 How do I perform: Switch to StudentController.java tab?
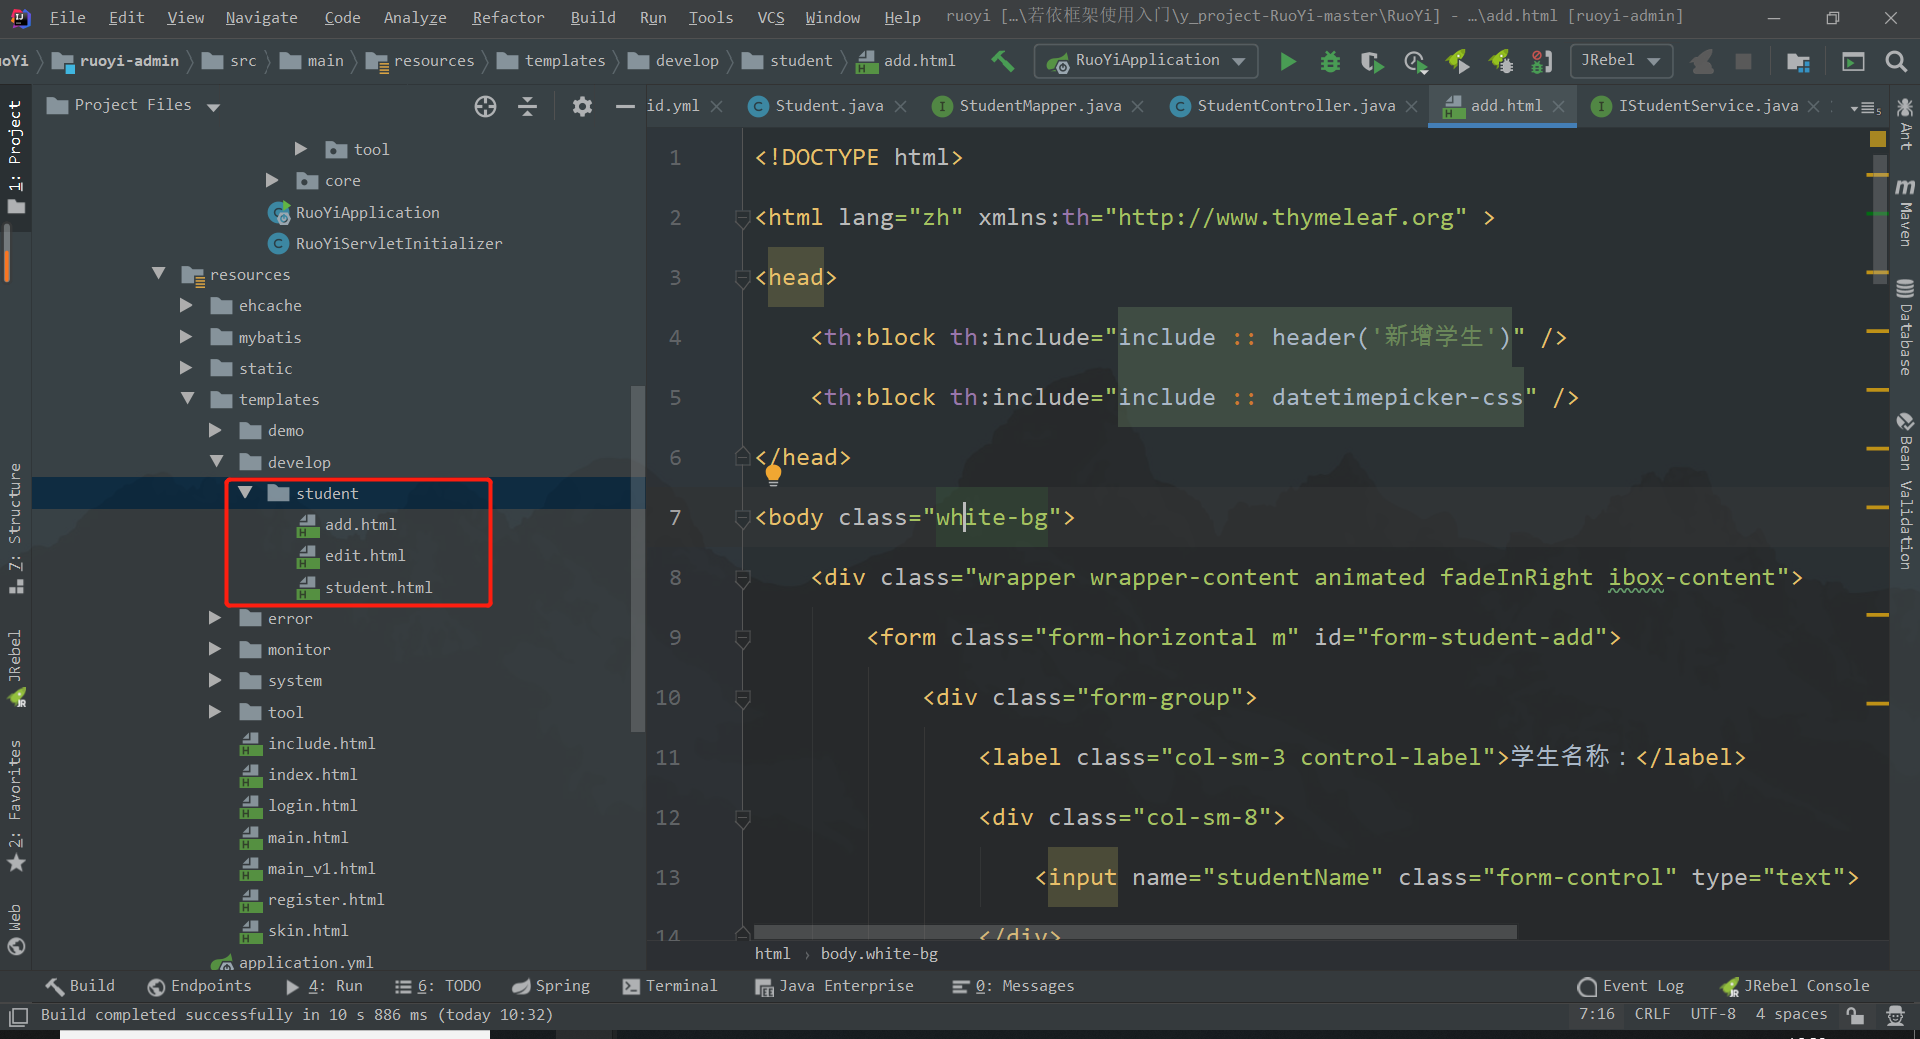pyautogui.click(x=1296, y=105)
